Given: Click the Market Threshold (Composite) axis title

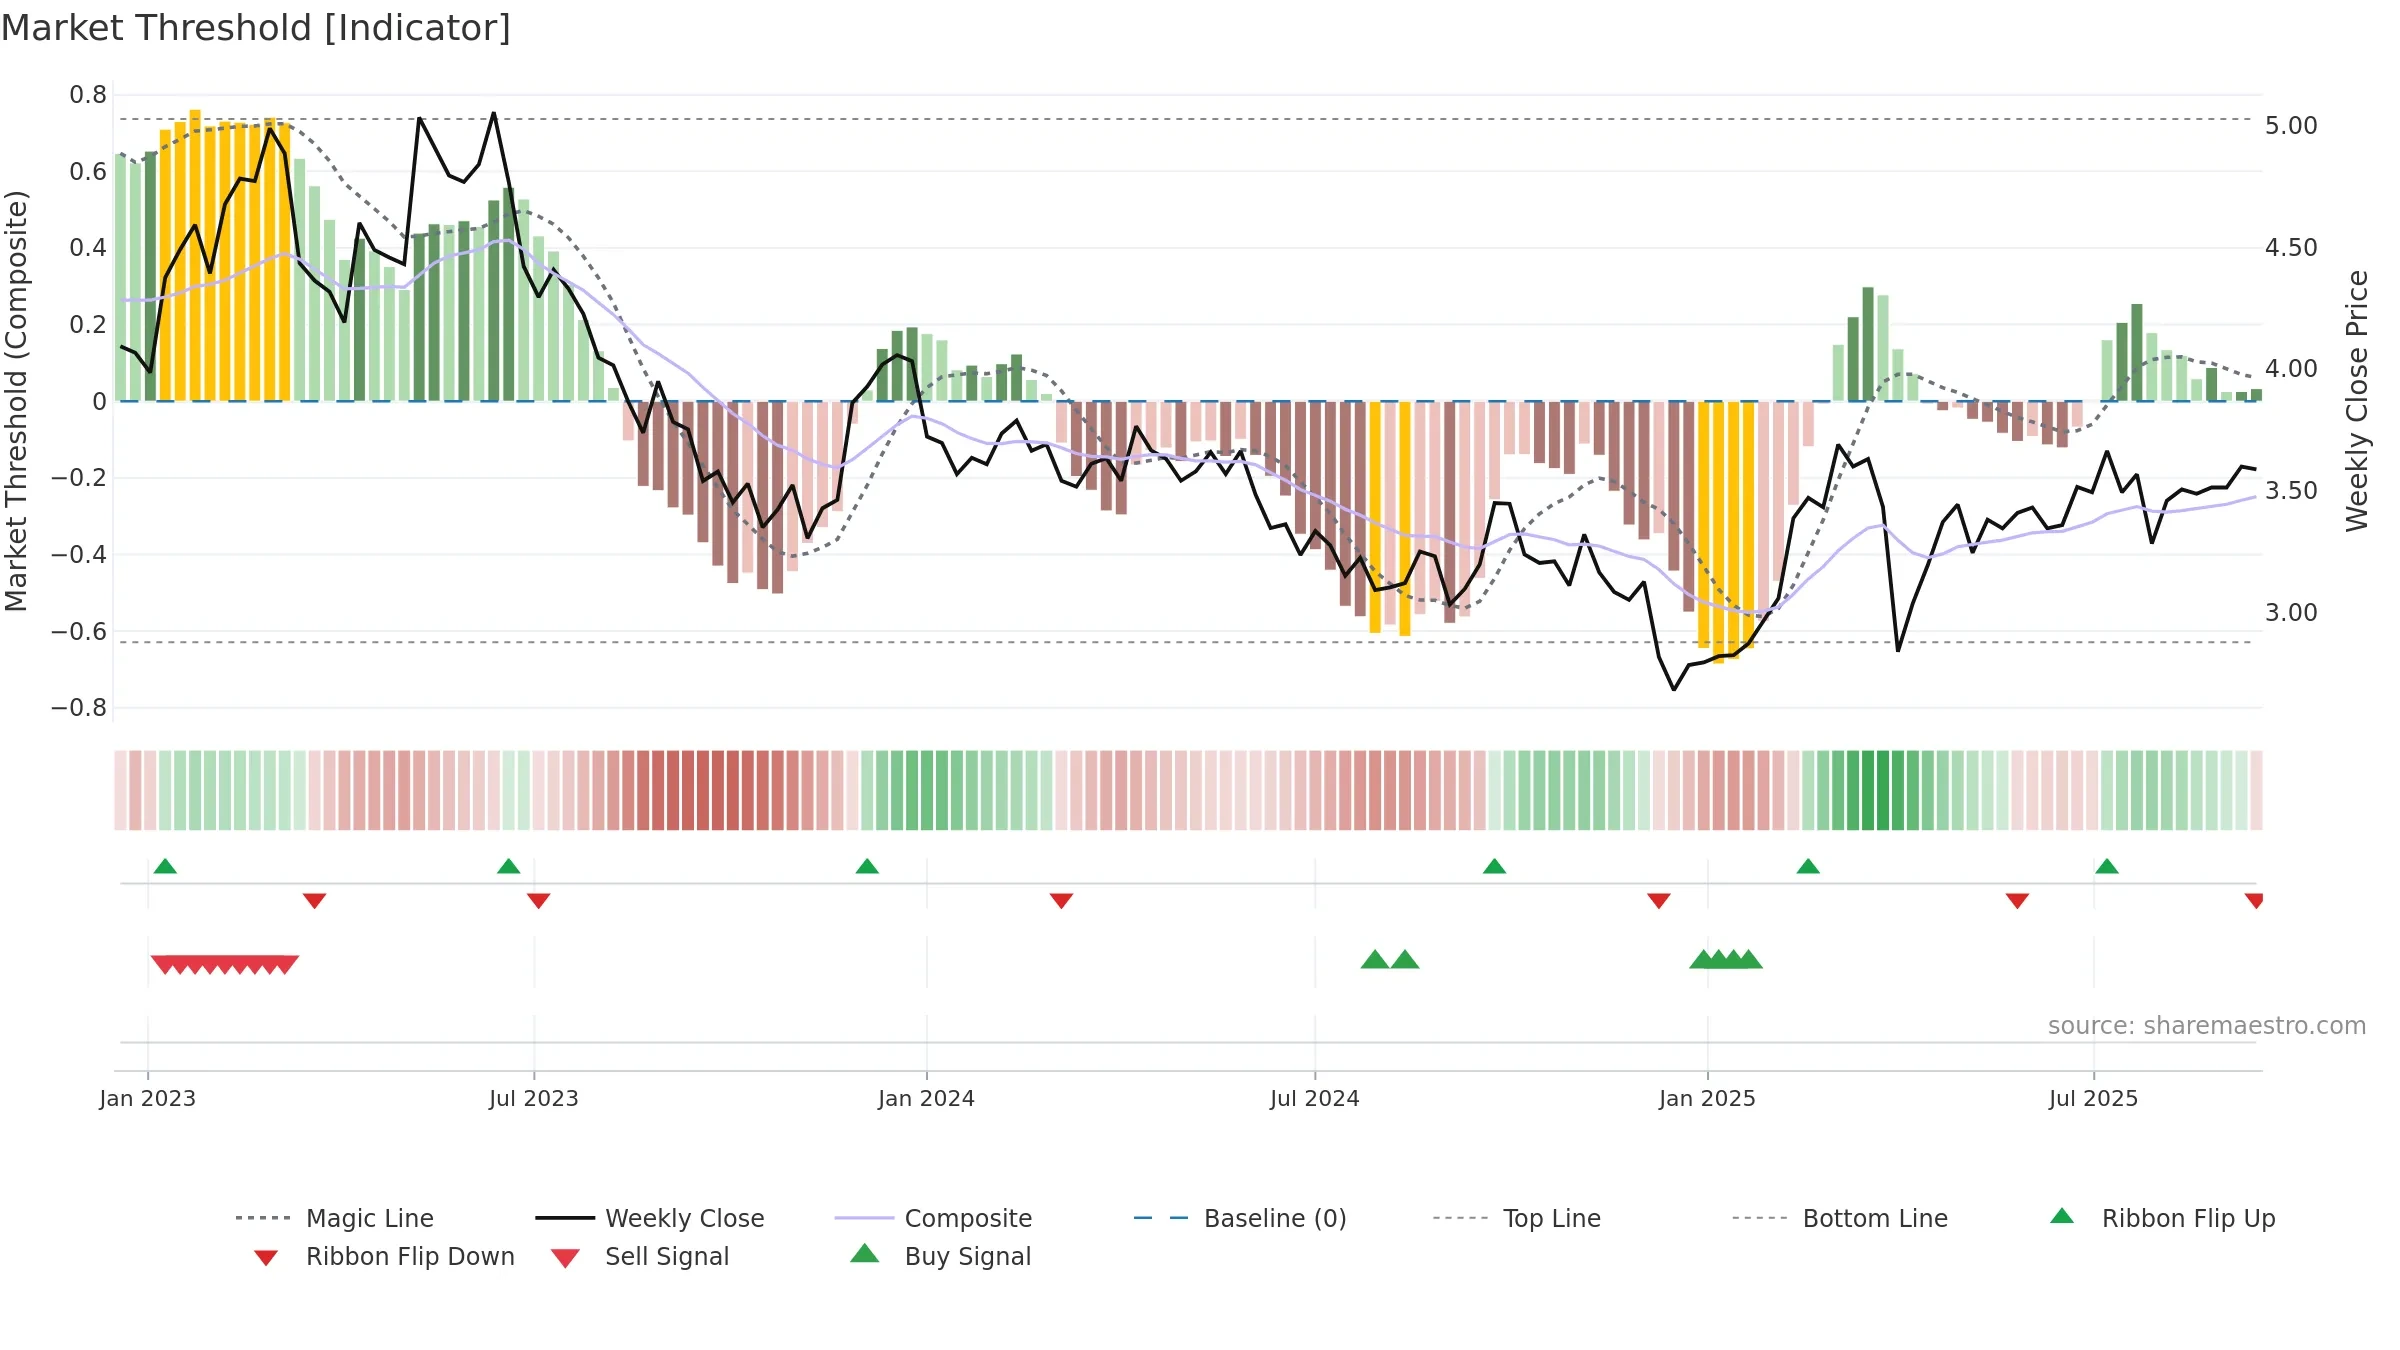Looking at the screenshot, I should point(16,401).
